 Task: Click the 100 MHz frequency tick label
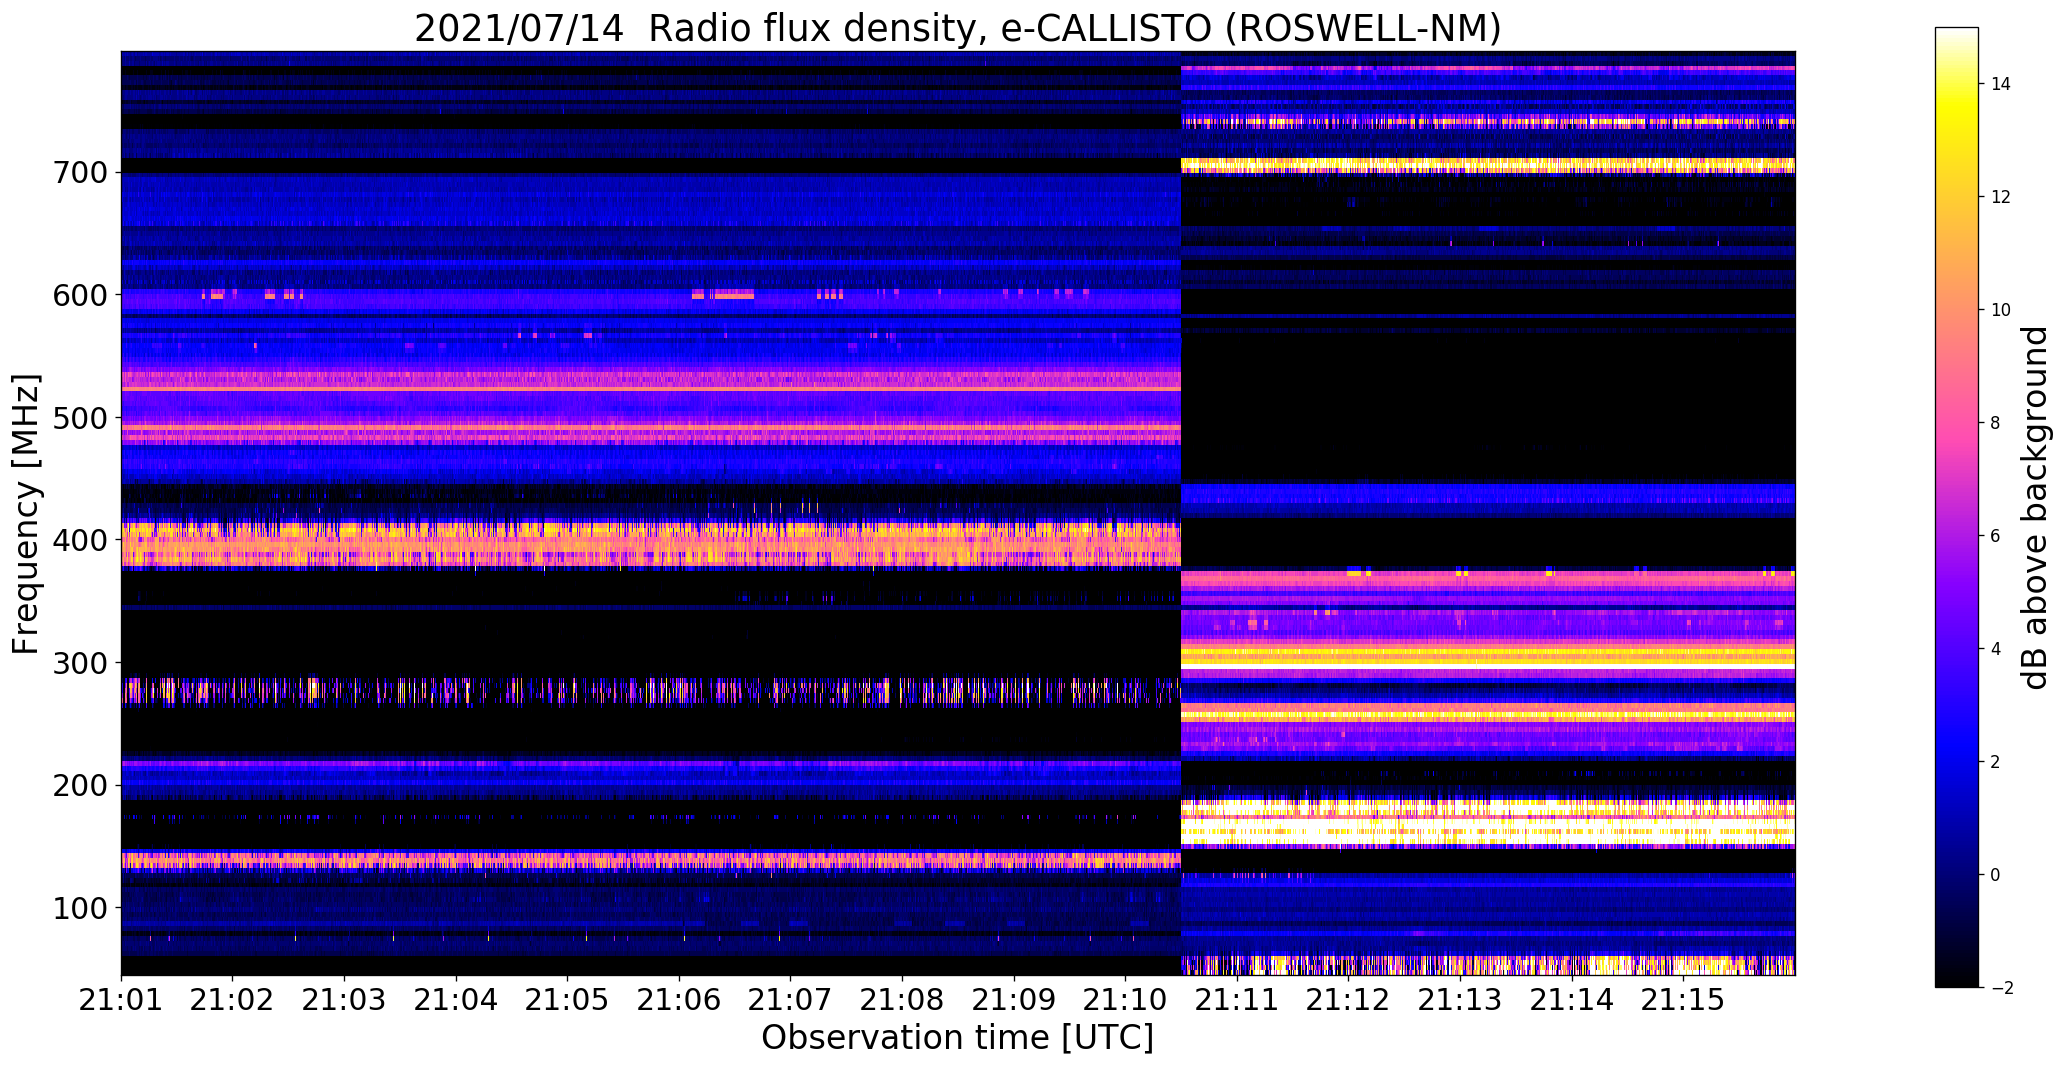[x=80, y=908]
